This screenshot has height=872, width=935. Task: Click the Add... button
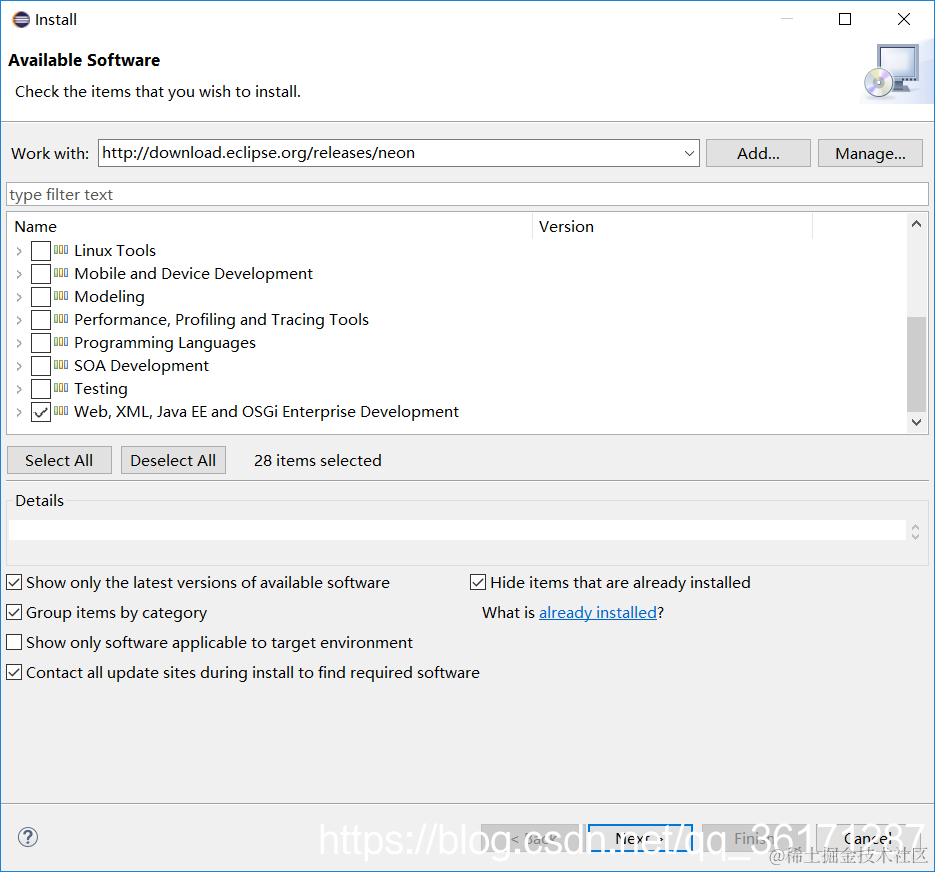tap(758, 153)
